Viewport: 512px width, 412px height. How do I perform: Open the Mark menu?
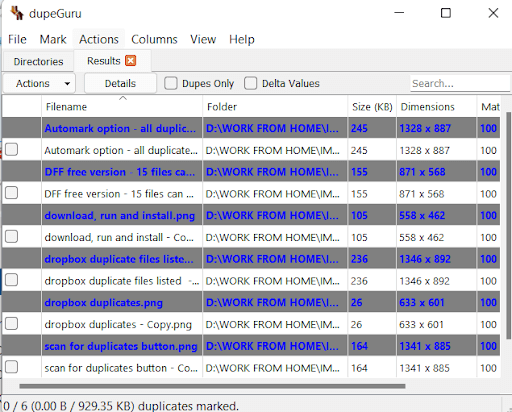pyautogui.click(x=53, y=39)
